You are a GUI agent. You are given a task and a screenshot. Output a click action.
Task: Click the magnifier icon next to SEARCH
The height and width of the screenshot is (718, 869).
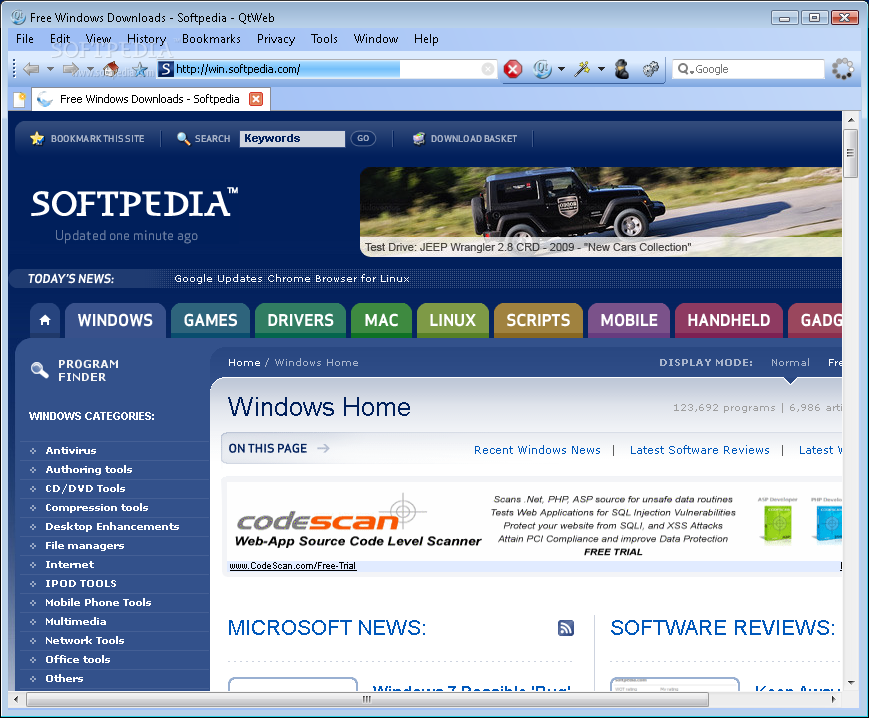point(183,139)
